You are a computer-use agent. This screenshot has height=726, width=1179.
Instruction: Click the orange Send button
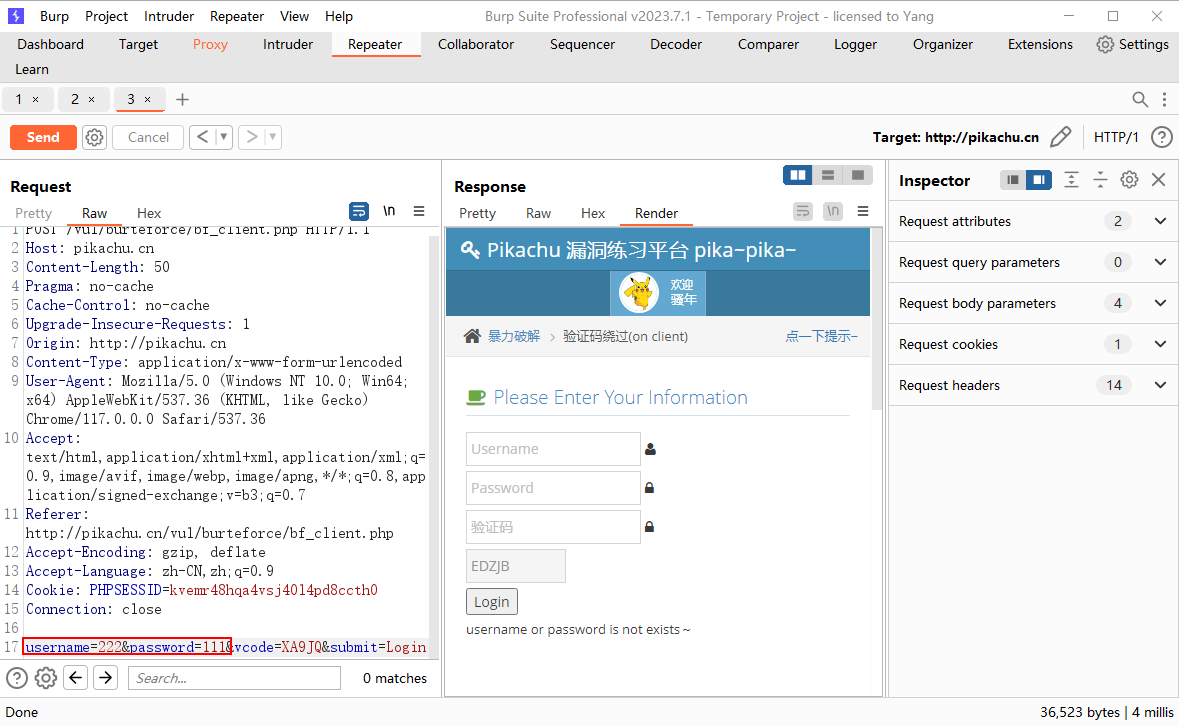coord(43,138)
